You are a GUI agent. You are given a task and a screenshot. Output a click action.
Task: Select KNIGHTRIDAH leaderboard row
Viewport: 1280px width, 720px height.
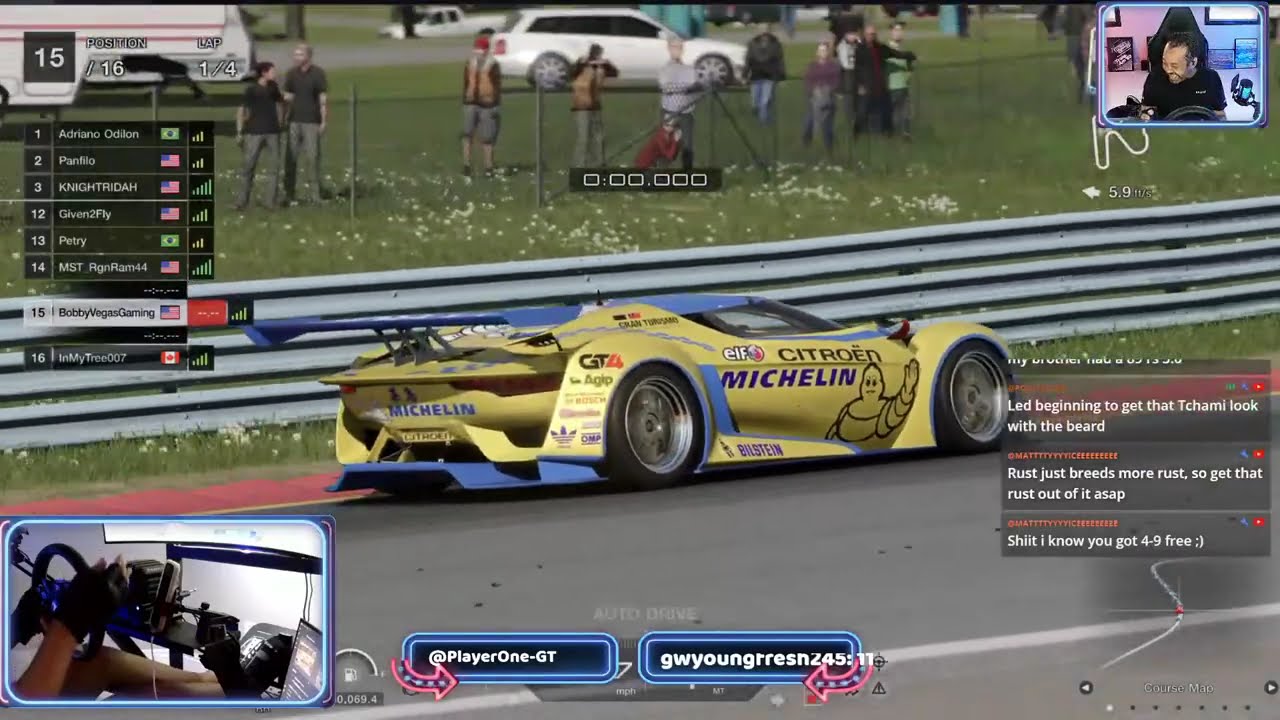(x=118, y=187)
